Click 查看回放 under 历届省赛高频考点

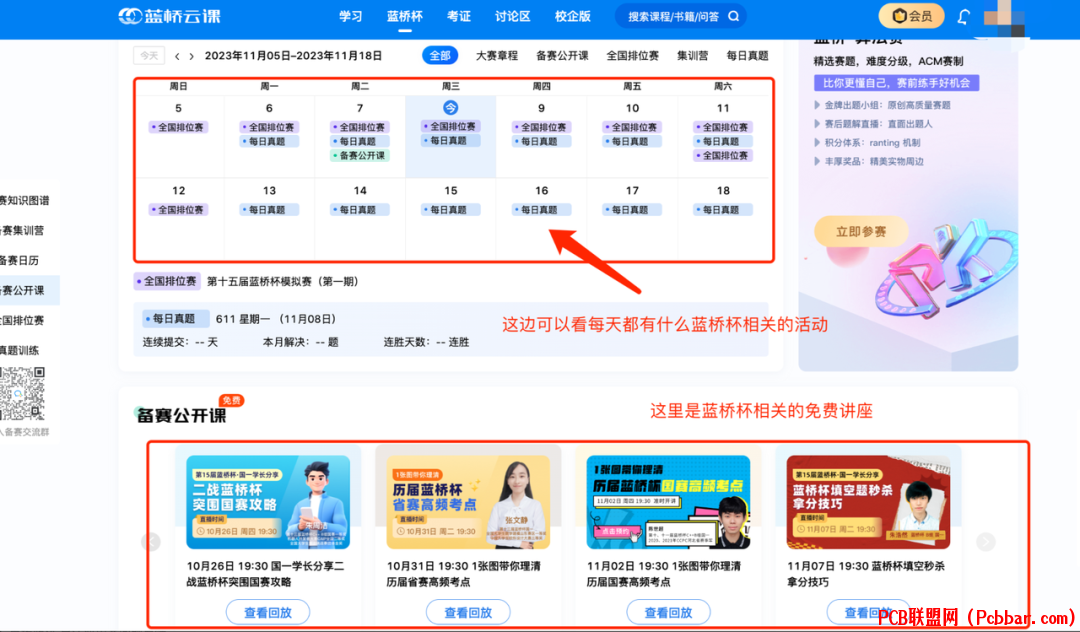[x=468, y=612]
